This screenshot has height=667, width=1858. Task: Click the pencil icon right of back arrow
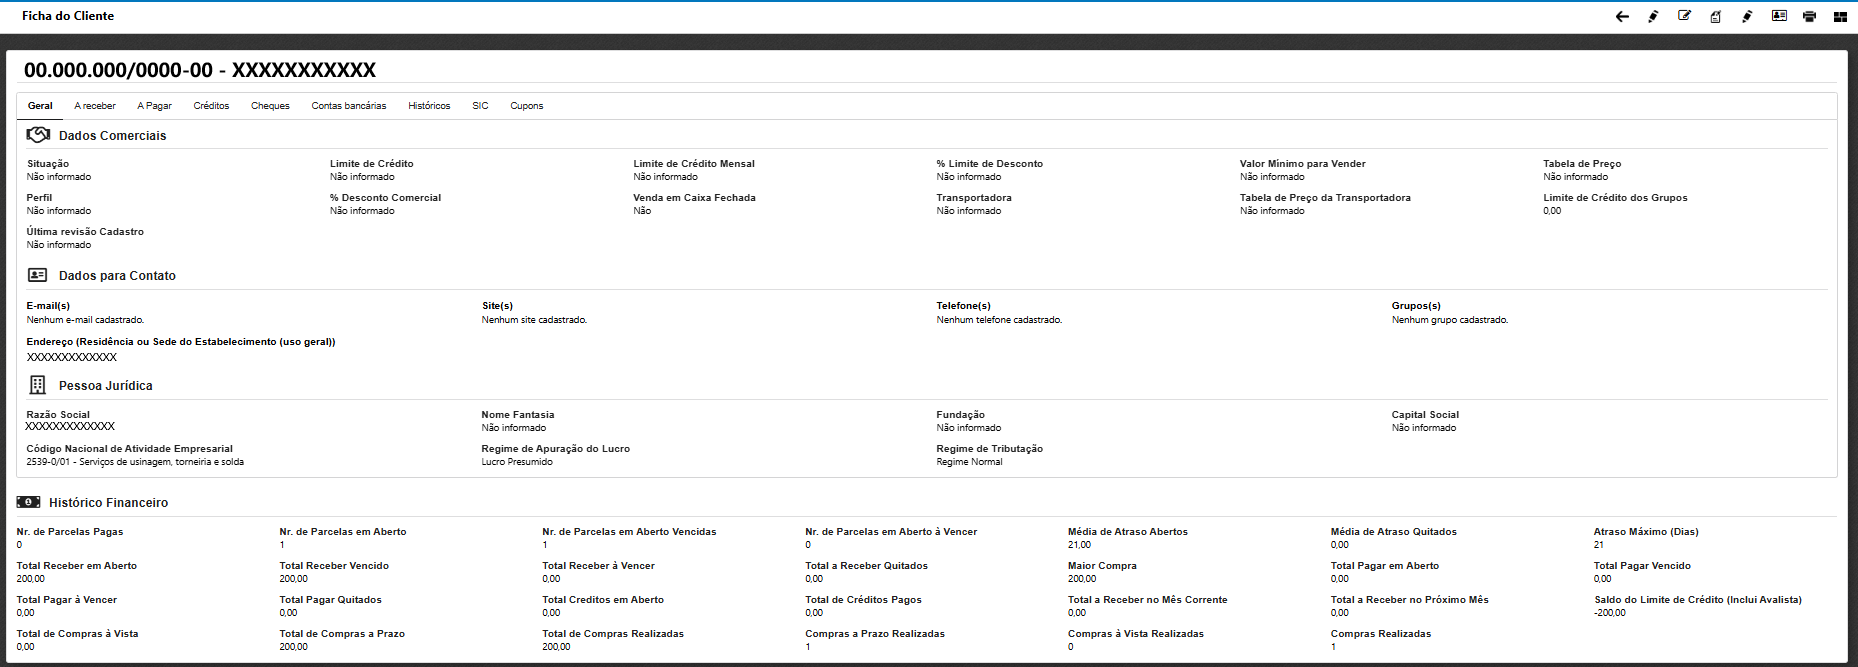[1653, 16]
